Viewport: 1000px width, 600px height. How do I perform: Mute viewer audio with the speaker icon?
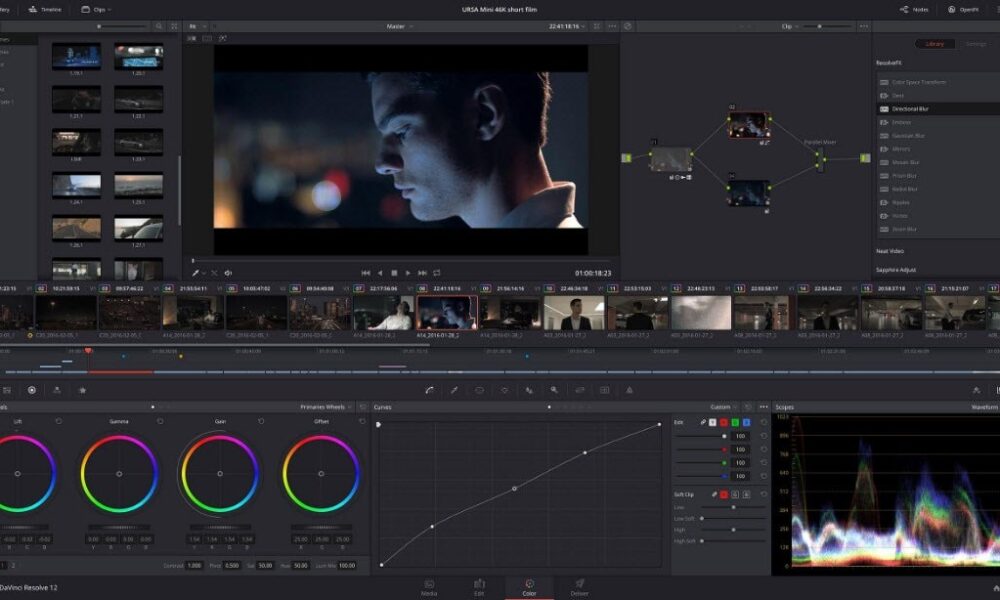(x=228, y=272)
